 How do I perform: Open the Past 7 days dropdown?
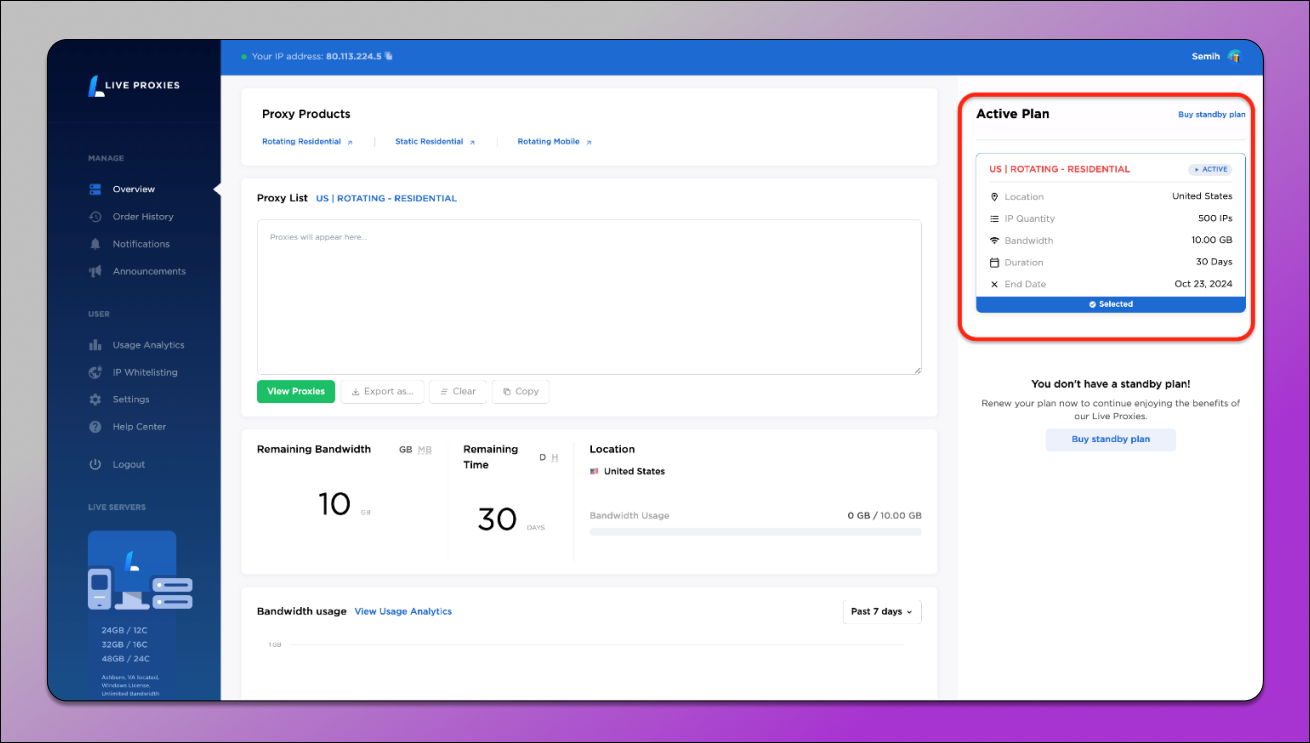882,611
